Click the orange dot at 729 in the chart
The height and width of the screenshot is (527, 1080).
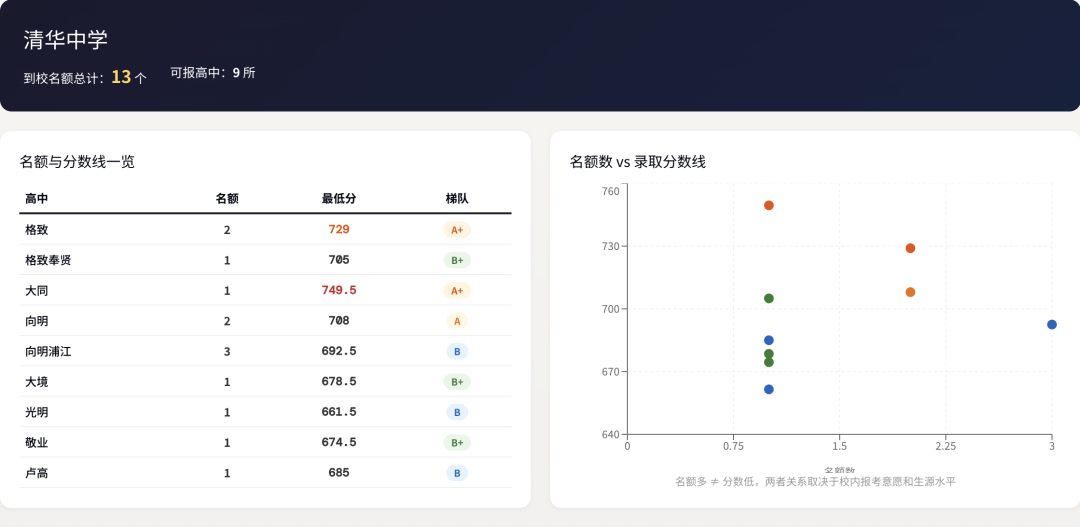[910, 248]
